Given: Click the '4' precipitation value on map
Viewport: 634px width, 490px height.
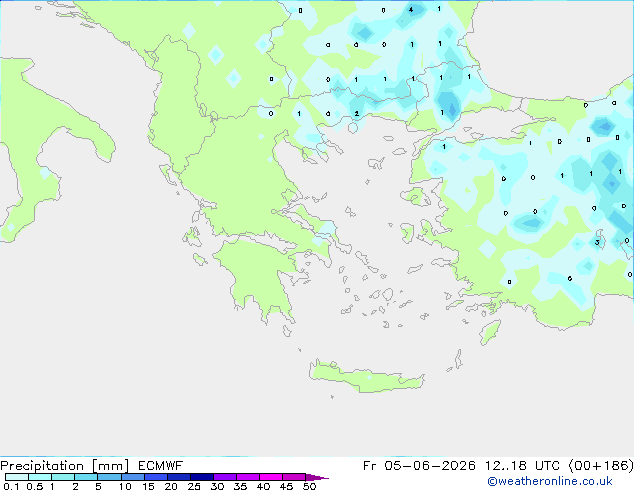Looking at the screenshot, I should coord(411,10).
